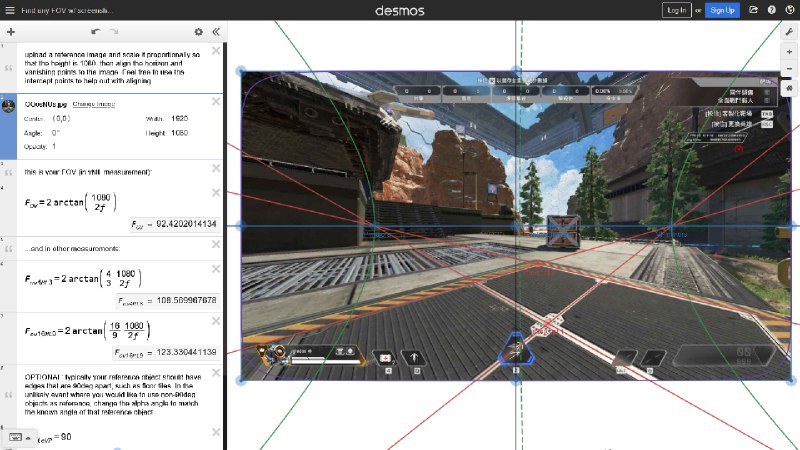Image resolution: width=800 pixels, height=450 pixels.
Task: Toggle visibility of the image thumbnail icon
Action: pos(9,106)
